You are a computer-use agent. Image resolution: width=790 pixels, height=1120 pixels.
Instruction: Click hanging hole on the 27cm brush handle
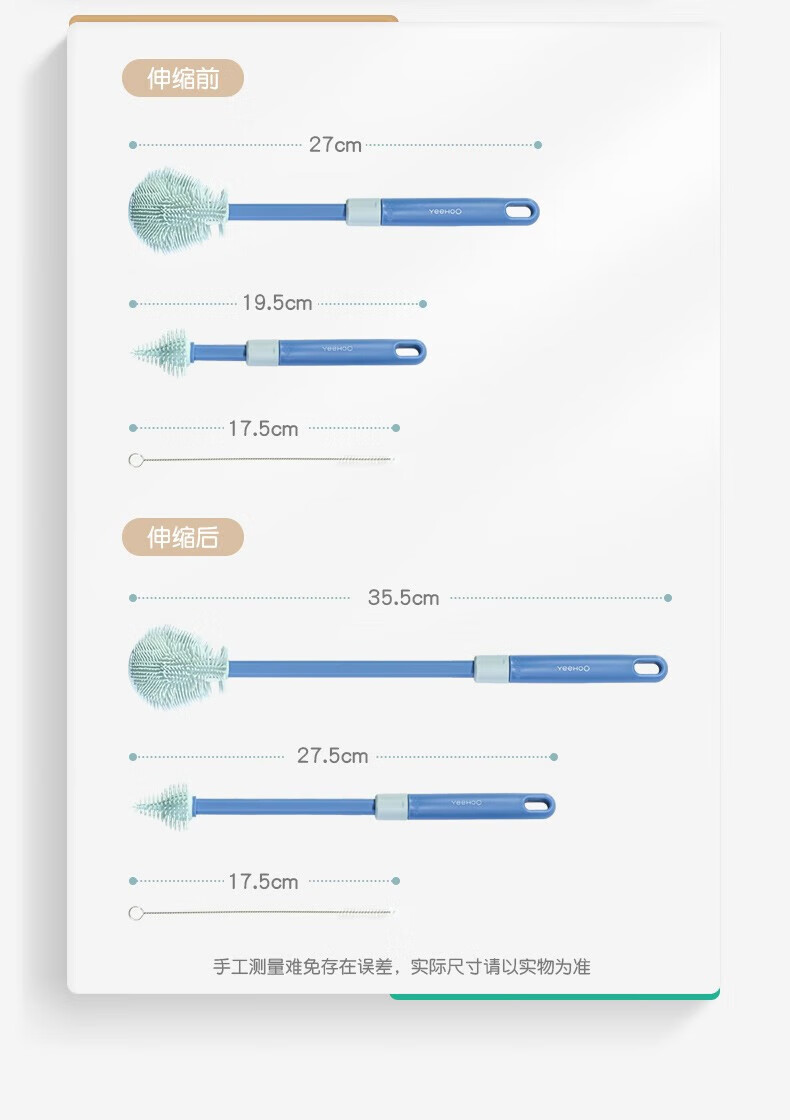coord(518,211)
